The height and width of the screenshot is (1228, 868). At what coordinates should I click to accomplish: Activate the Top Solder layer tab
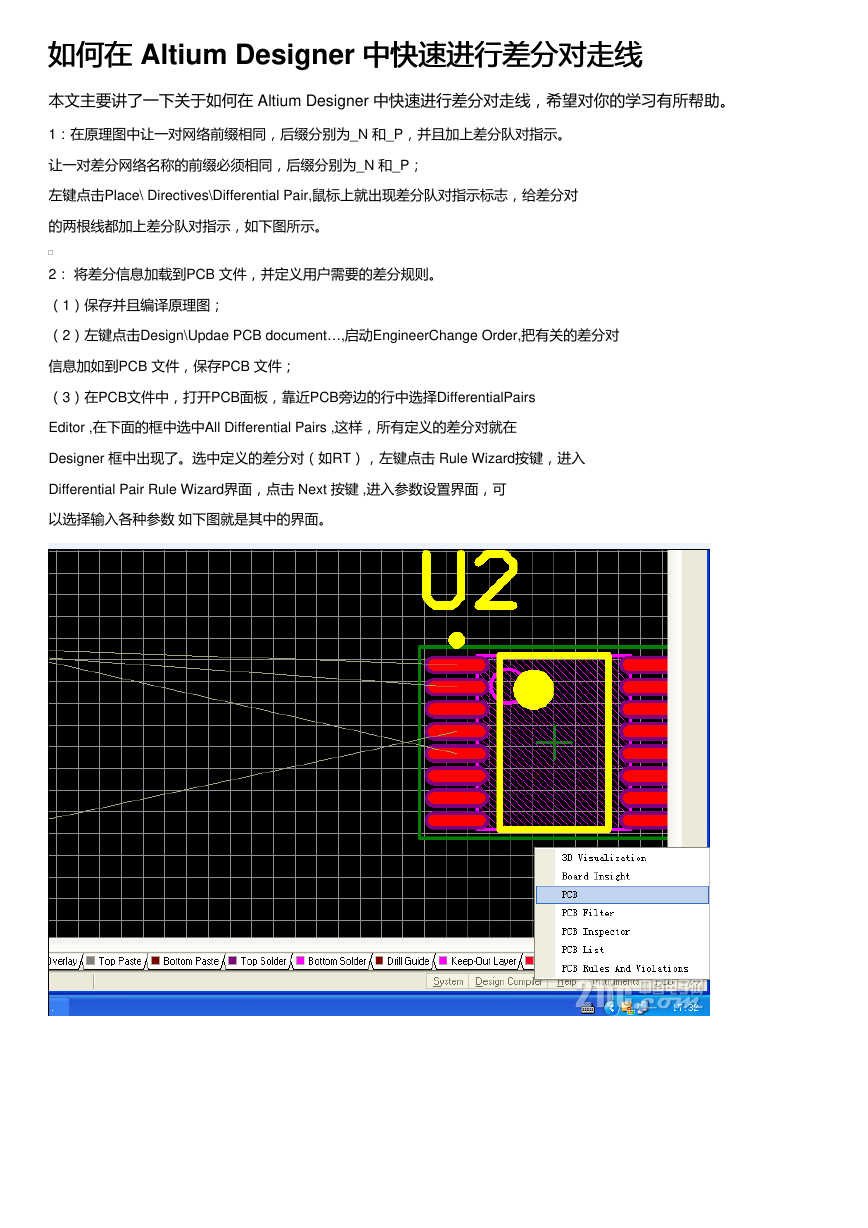point(258,961)
